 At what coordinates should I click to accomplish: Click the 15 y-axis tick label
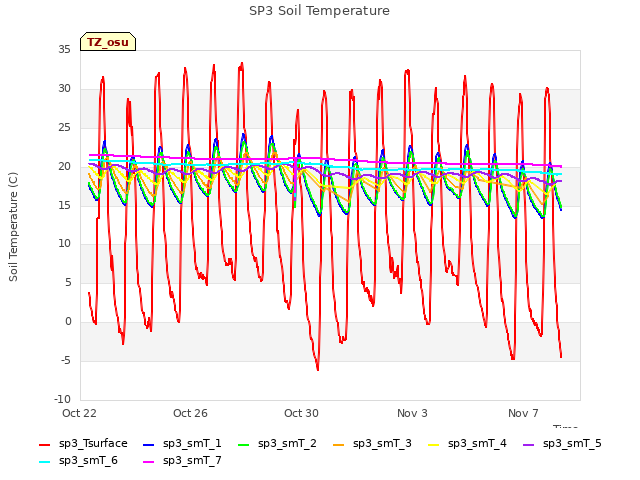64,205
